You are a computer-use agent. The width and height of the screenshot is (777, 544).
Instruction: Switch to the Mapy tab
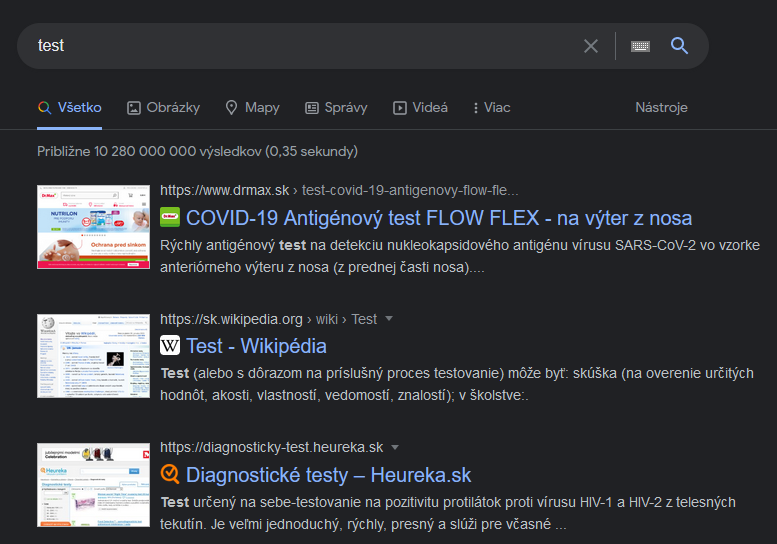coord(252,108)
